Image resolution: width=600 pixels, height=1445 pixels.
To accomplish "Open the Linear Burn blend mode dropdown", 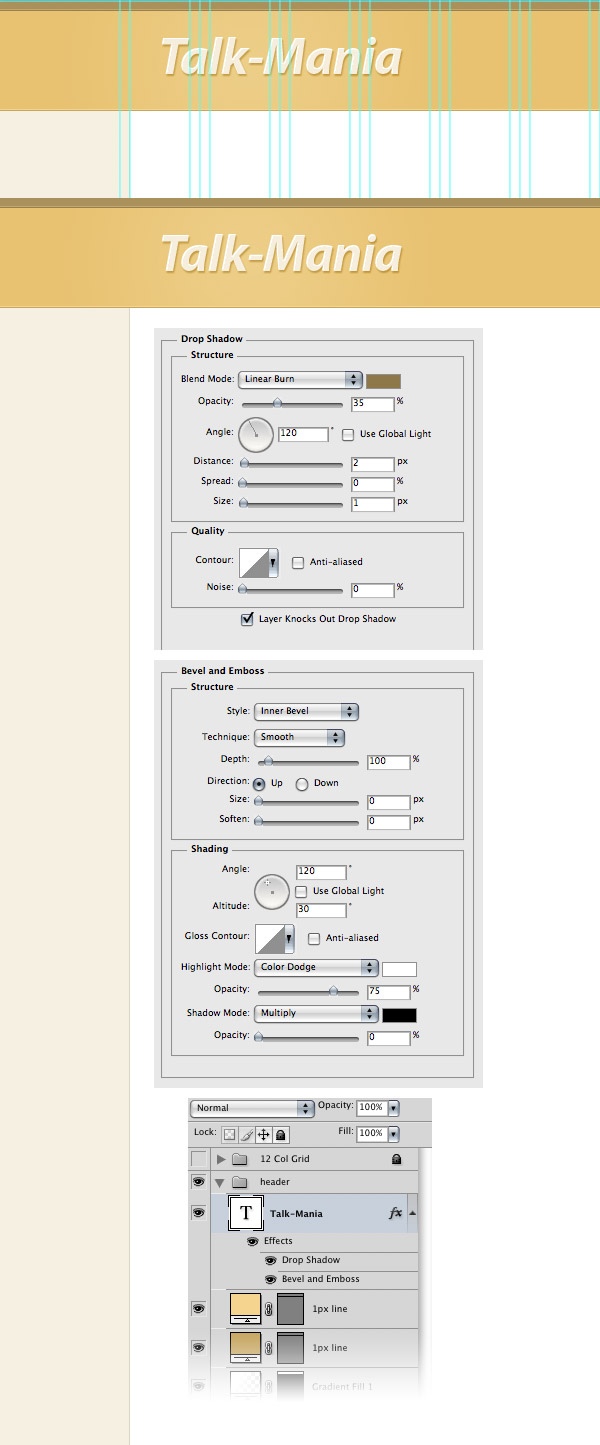I will point(300,380).
